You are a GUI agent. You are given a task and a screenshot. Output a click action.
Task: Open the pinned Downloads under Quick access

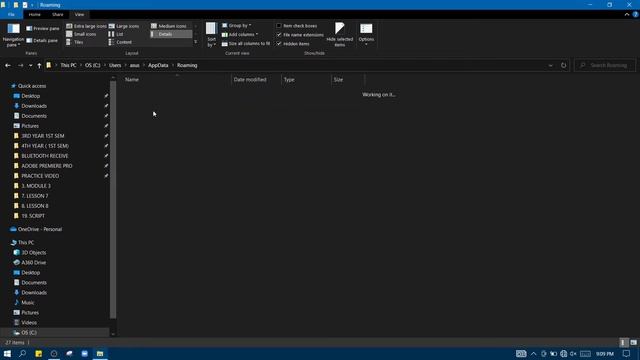tap(34, 106)
